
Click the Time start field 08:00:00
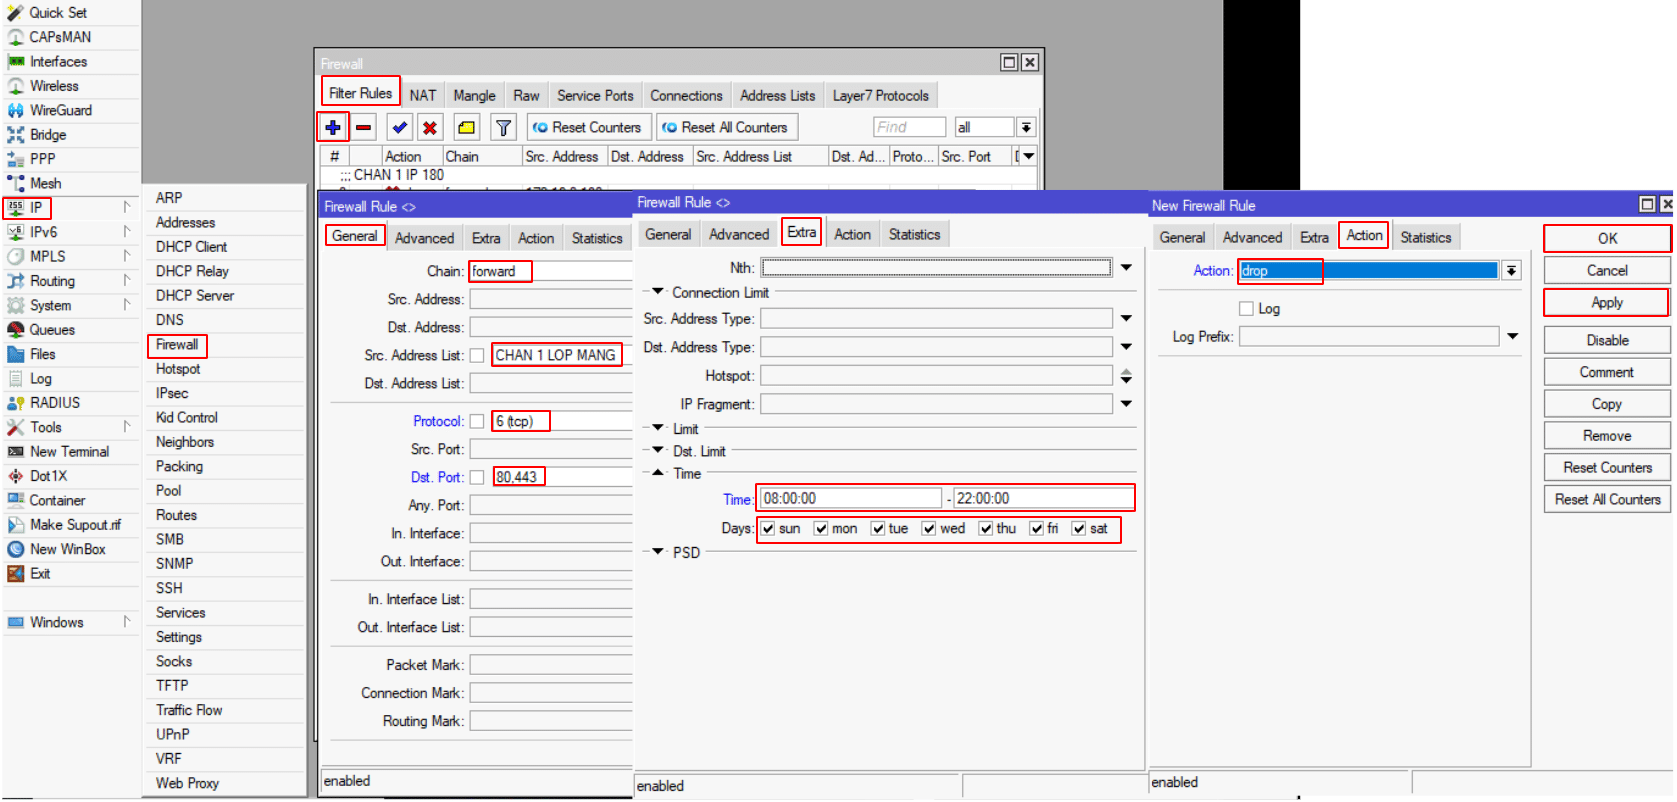851,498
